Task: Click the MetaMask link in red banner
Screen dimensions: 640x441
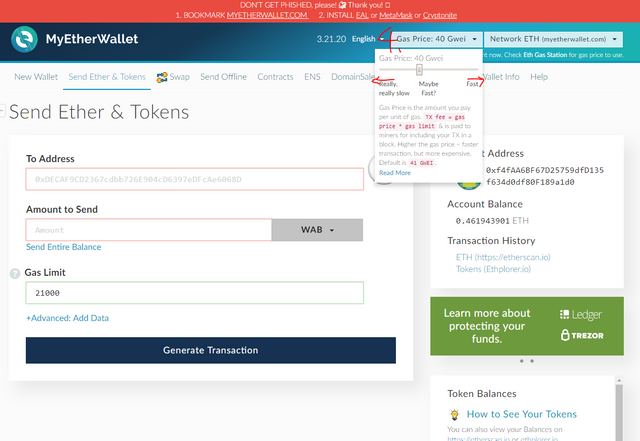Action: click(396, 15)
